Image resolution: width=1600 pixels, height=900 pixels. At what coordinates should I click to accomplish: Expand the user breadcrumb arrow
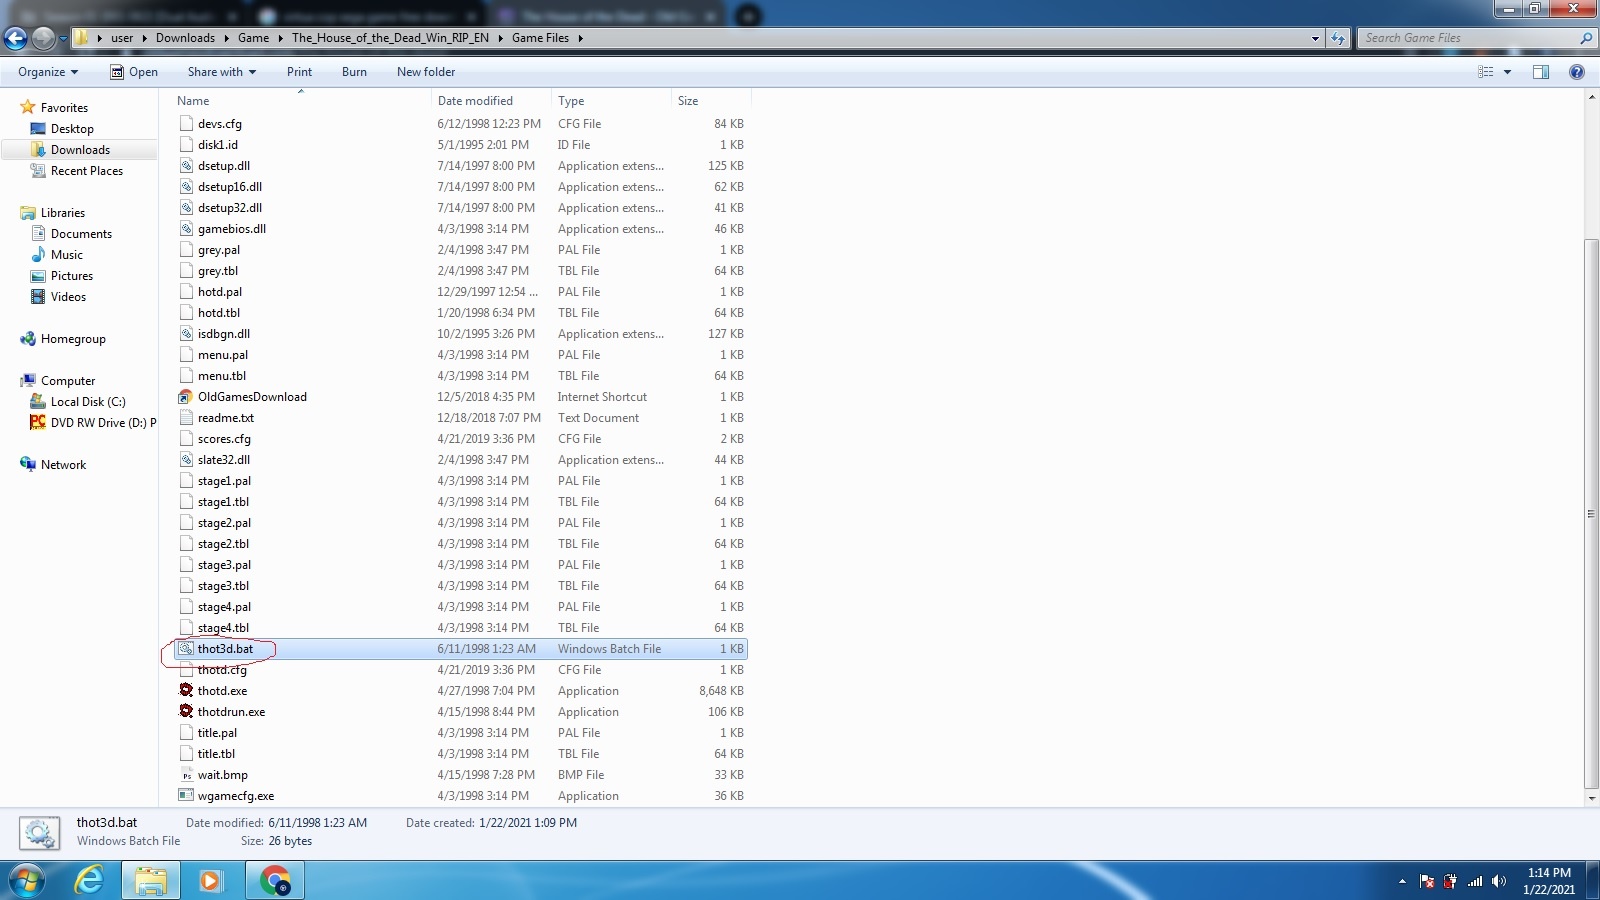(x=144, y=38)
